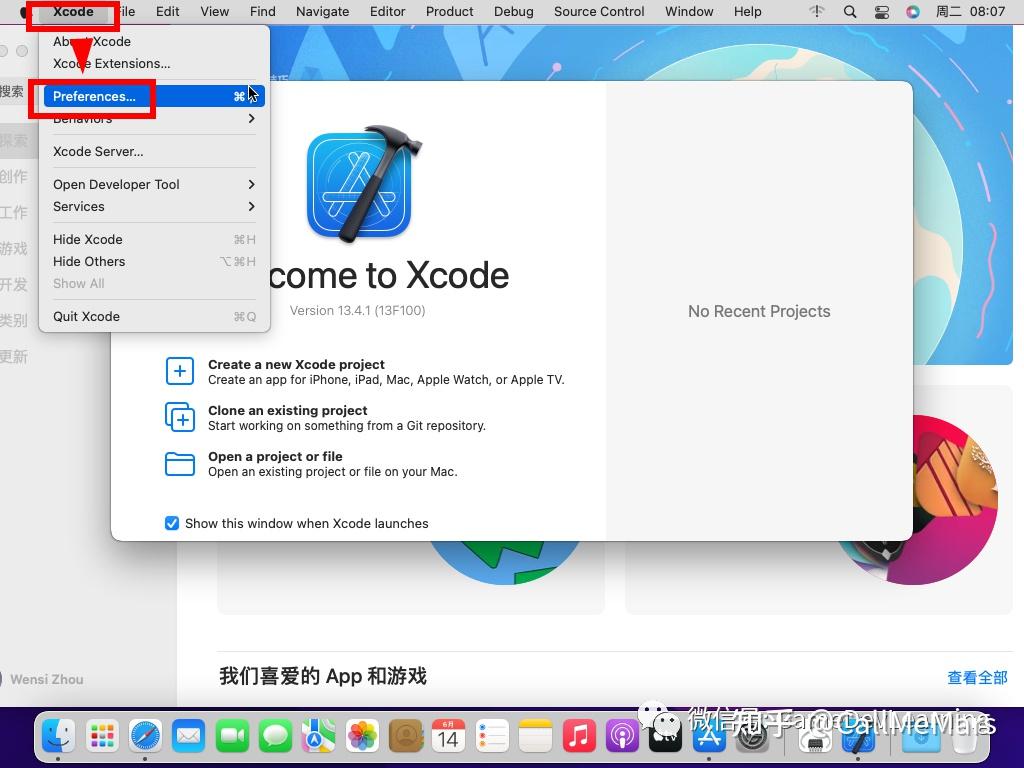Click Version 13.4.1 (13F100) text
The width and height of the screenshot is (1024, 768).
(357, 311)
